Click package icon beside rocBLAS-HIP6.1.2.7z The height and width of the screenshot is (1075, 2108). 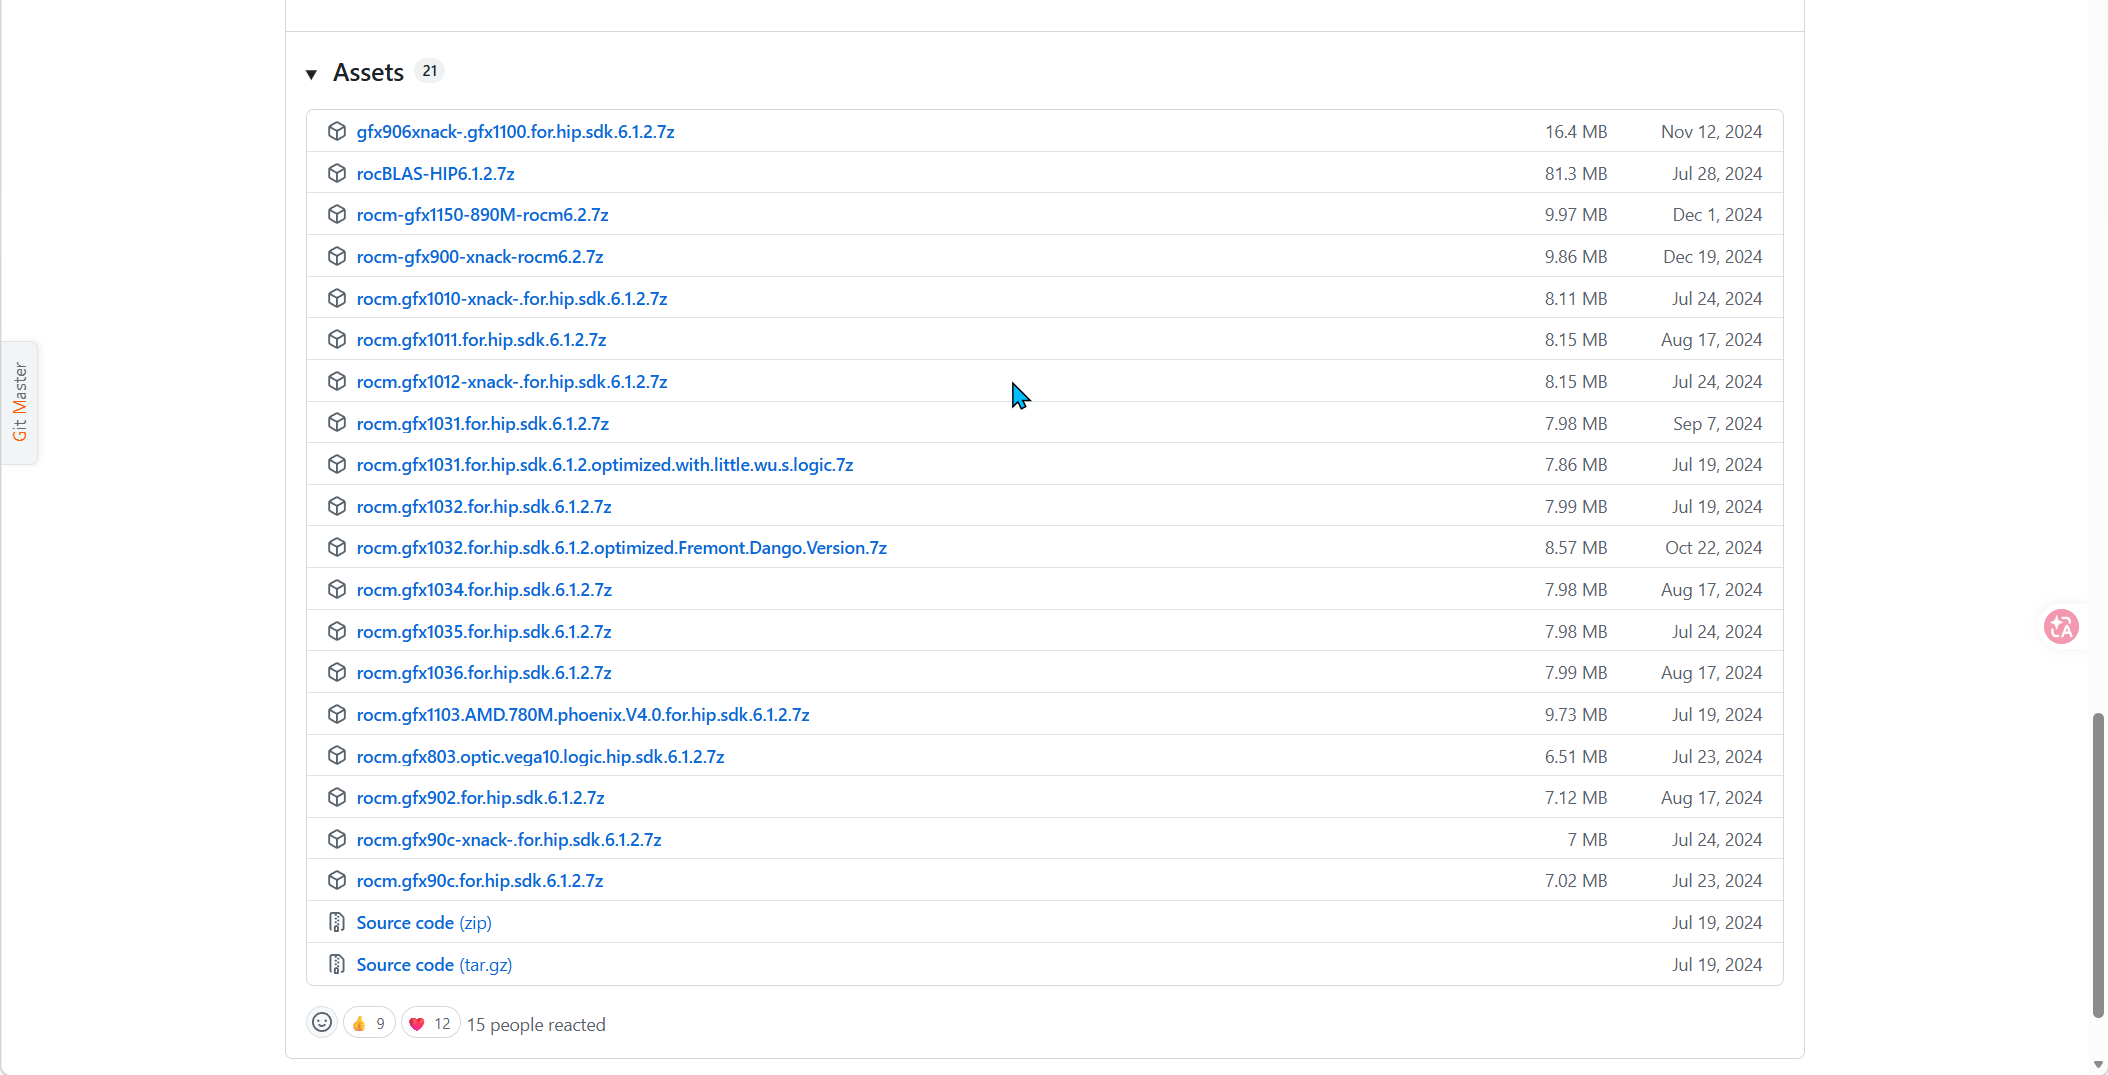click(x=337, y=173)
